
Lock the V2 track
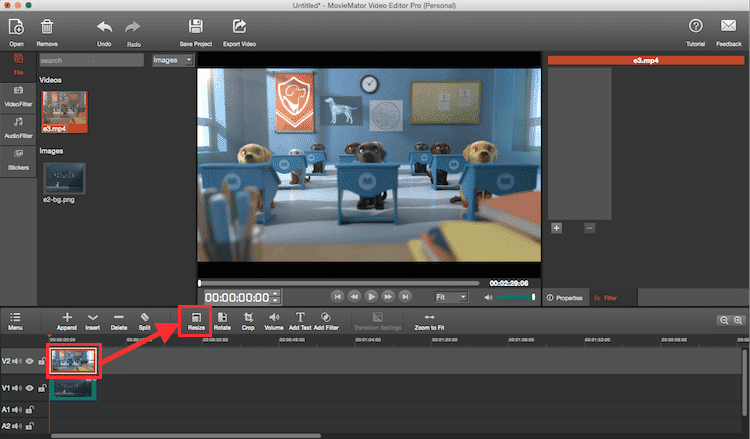point(42,361)
